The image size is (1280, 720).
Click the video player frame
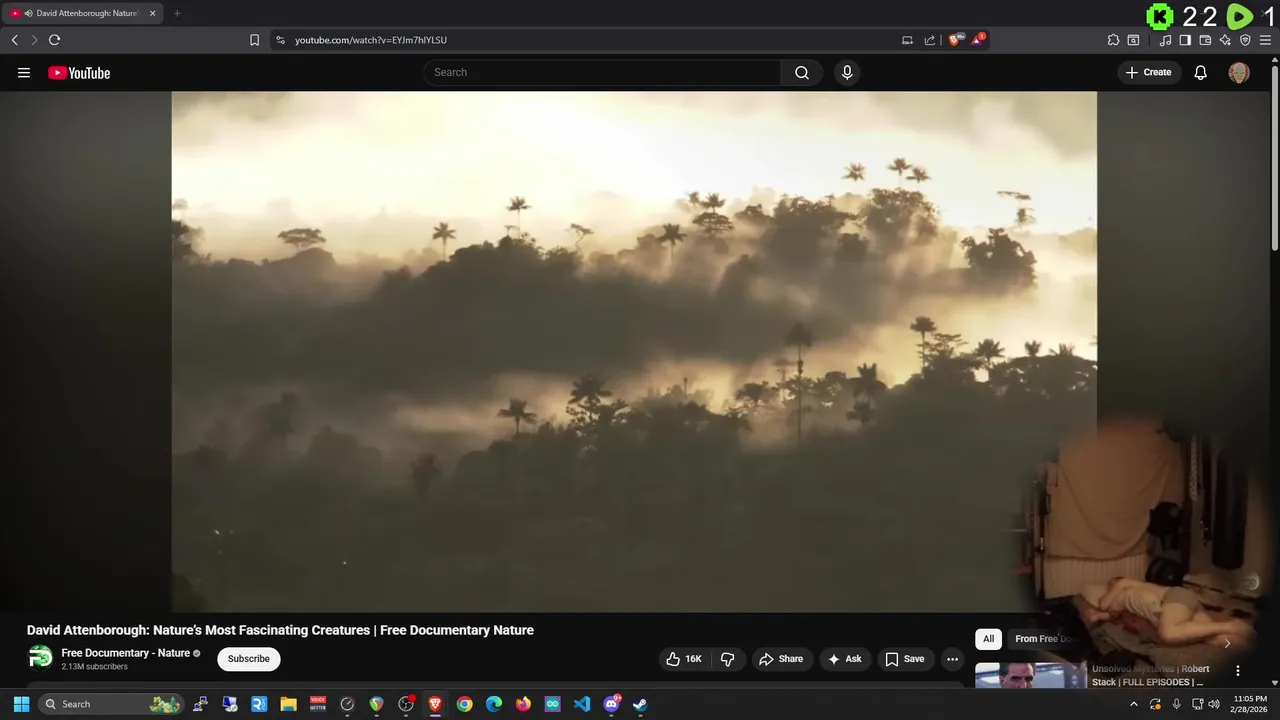tap(634, 351)
